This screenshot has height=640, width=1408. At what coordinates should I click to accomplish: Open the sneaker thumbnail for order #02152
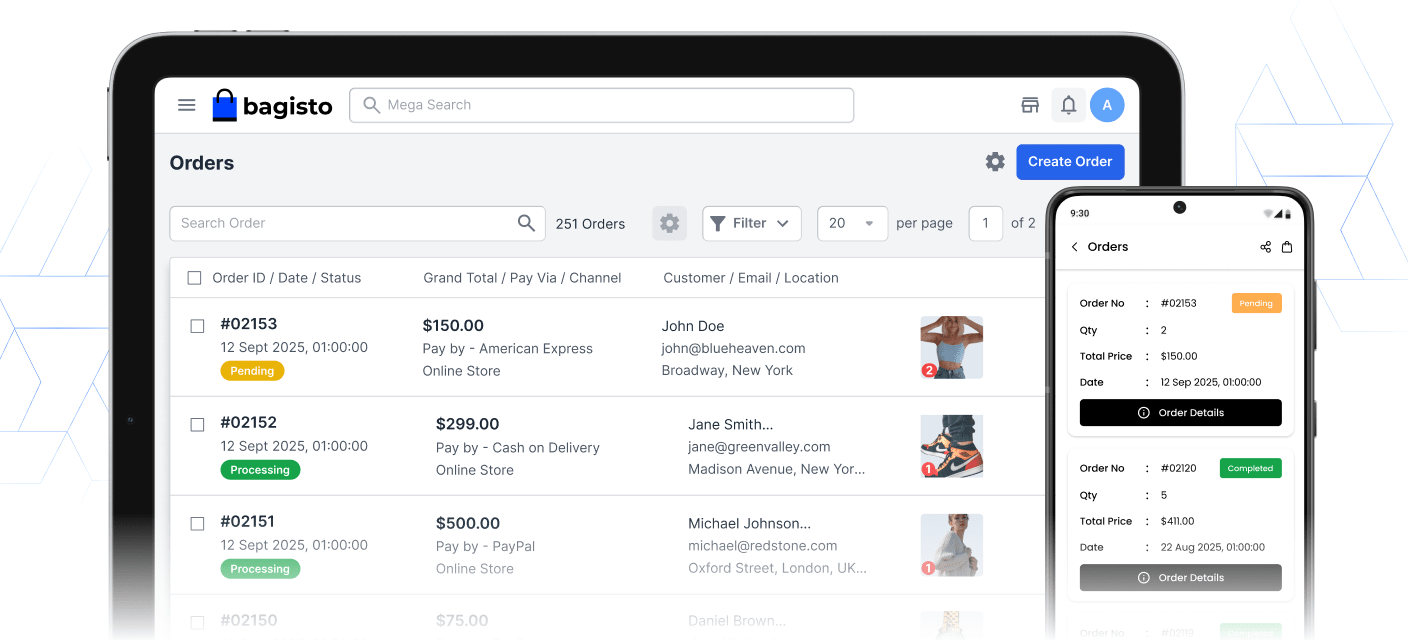point(951,446)
